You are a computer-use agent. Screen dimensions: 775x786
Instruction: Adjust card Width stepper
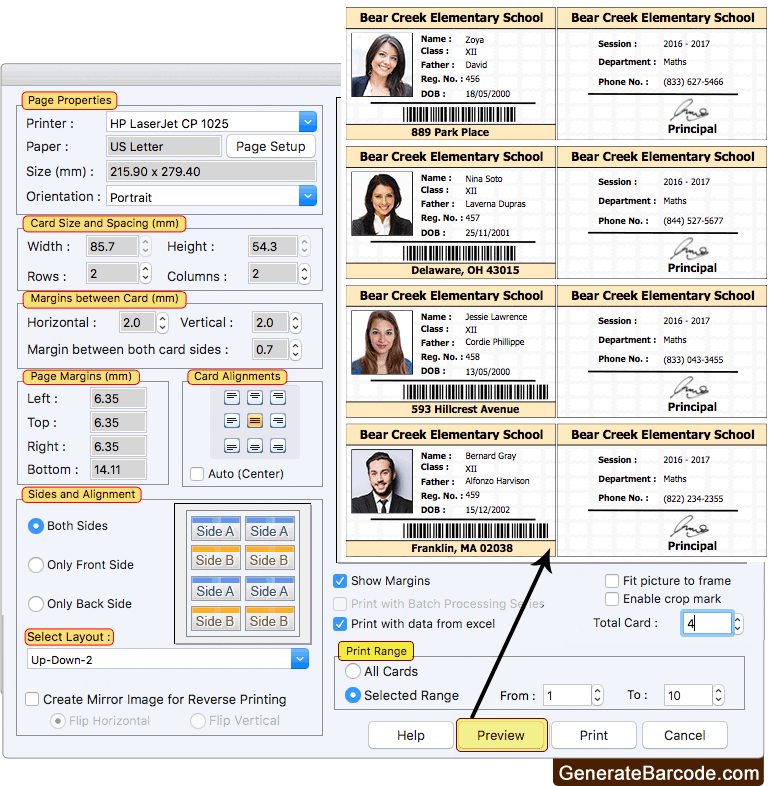145,246
